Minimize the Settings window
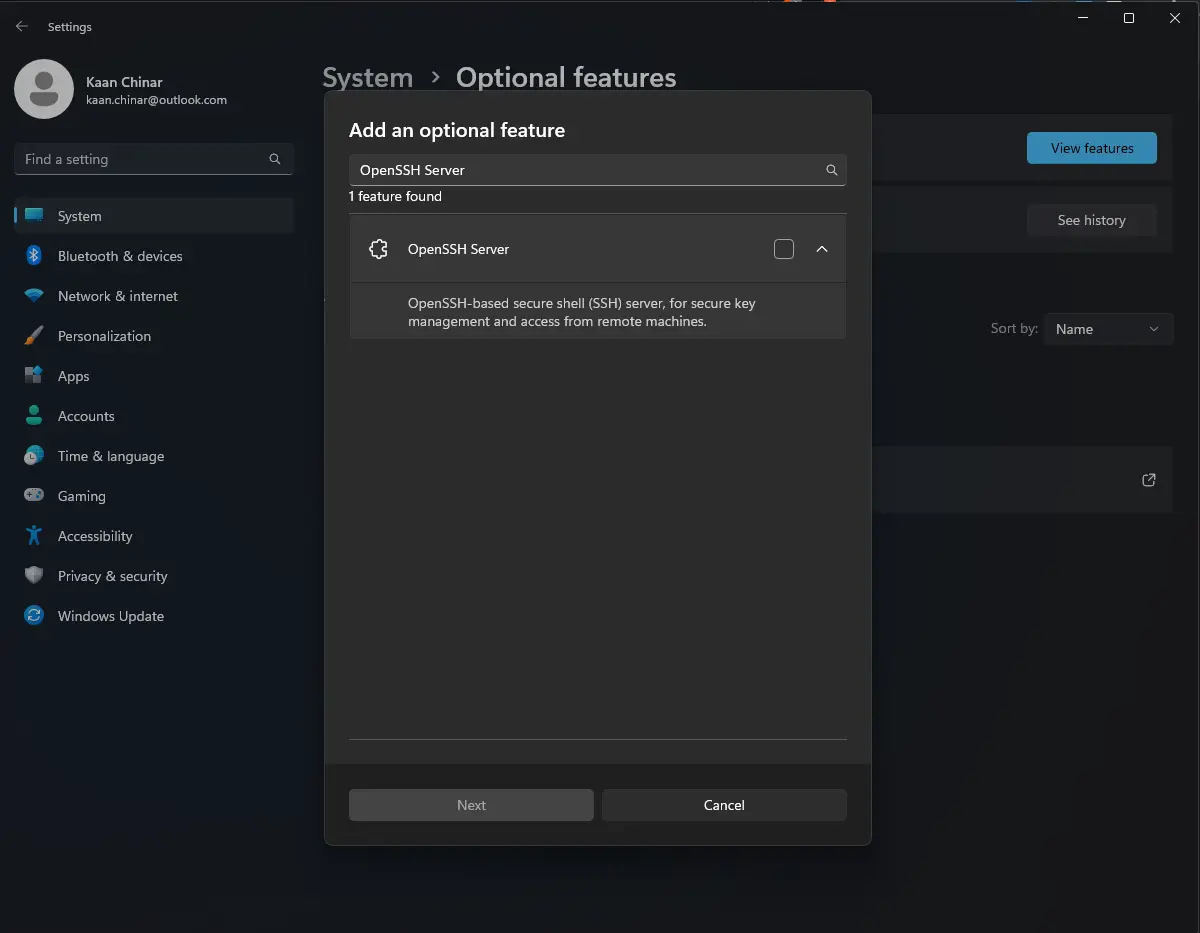Image resolution: width=1200 pixels, height=933 pixels. coord(1083,18)
